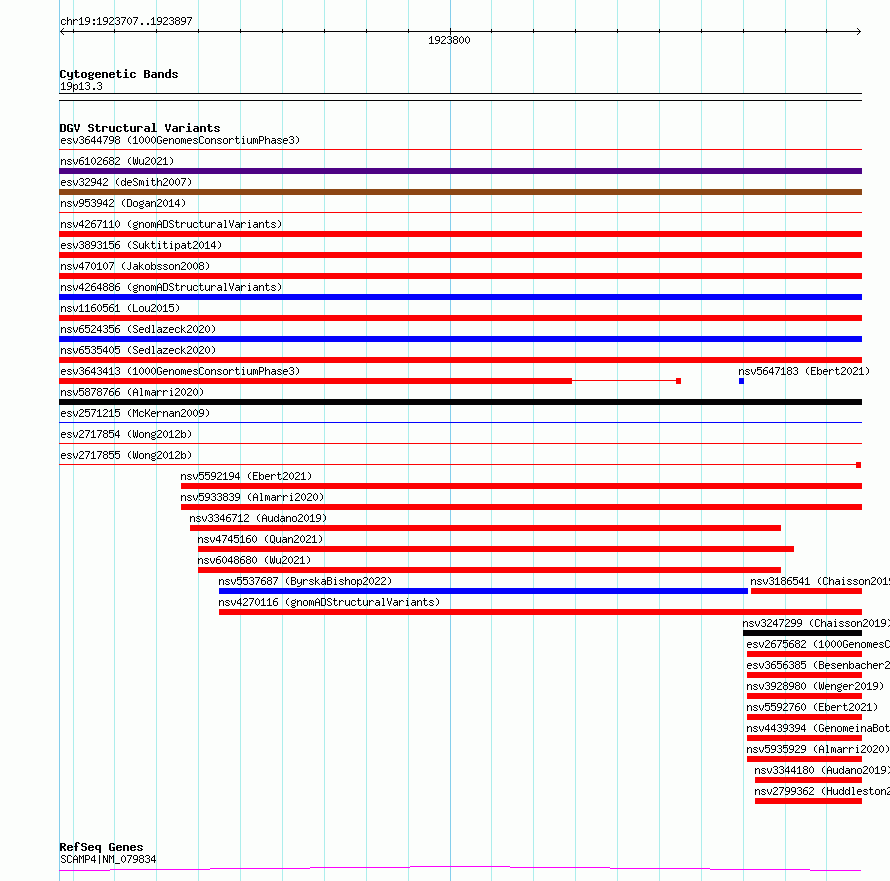Screen dimensions: 890x881
Task: Click the red bar under nsv3186541
Action: click(x=806, y=591)
